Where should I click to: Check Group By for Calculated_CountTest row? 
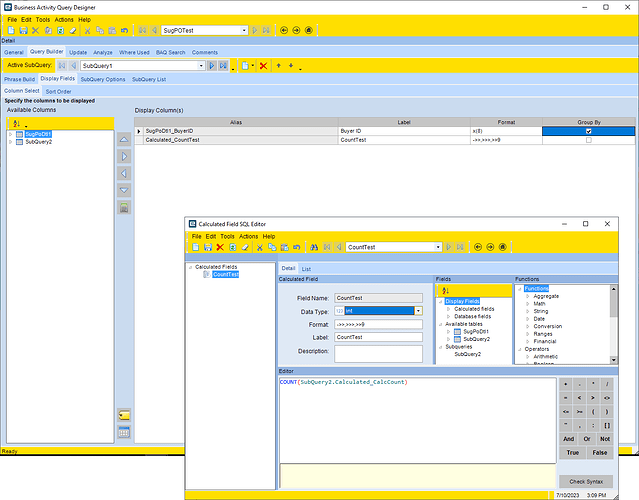coord(588,141)
